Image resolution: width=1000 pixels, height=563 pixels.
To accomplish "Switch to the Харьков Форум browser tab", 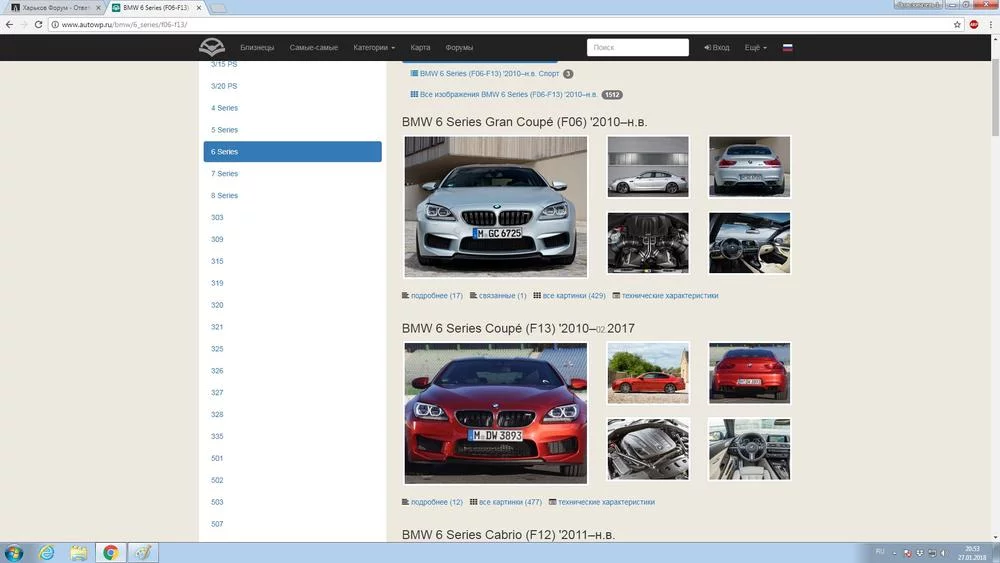I will pyautogui.click(x=55, y=7).
